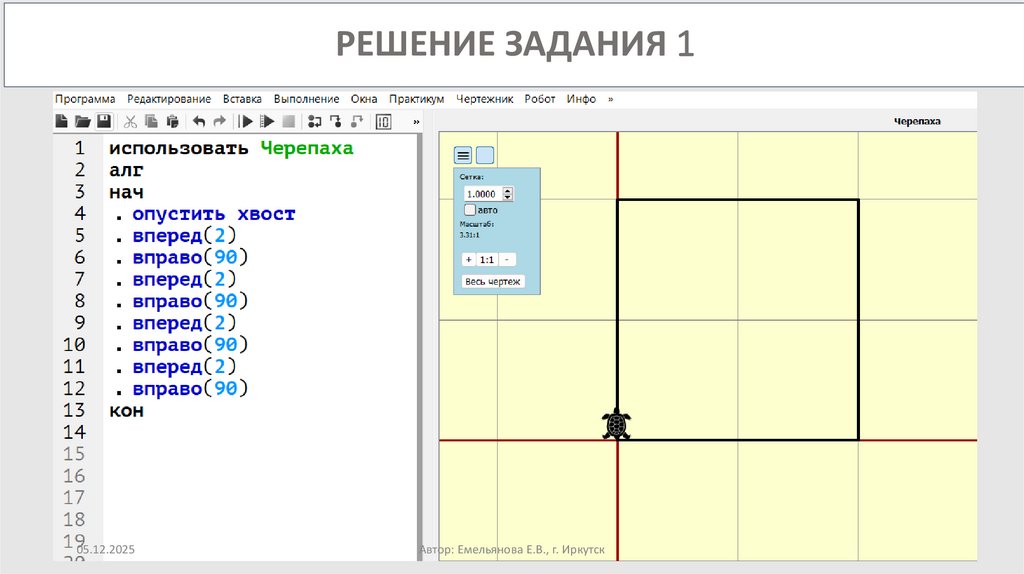Click вперед(2) on line 9

184,323
